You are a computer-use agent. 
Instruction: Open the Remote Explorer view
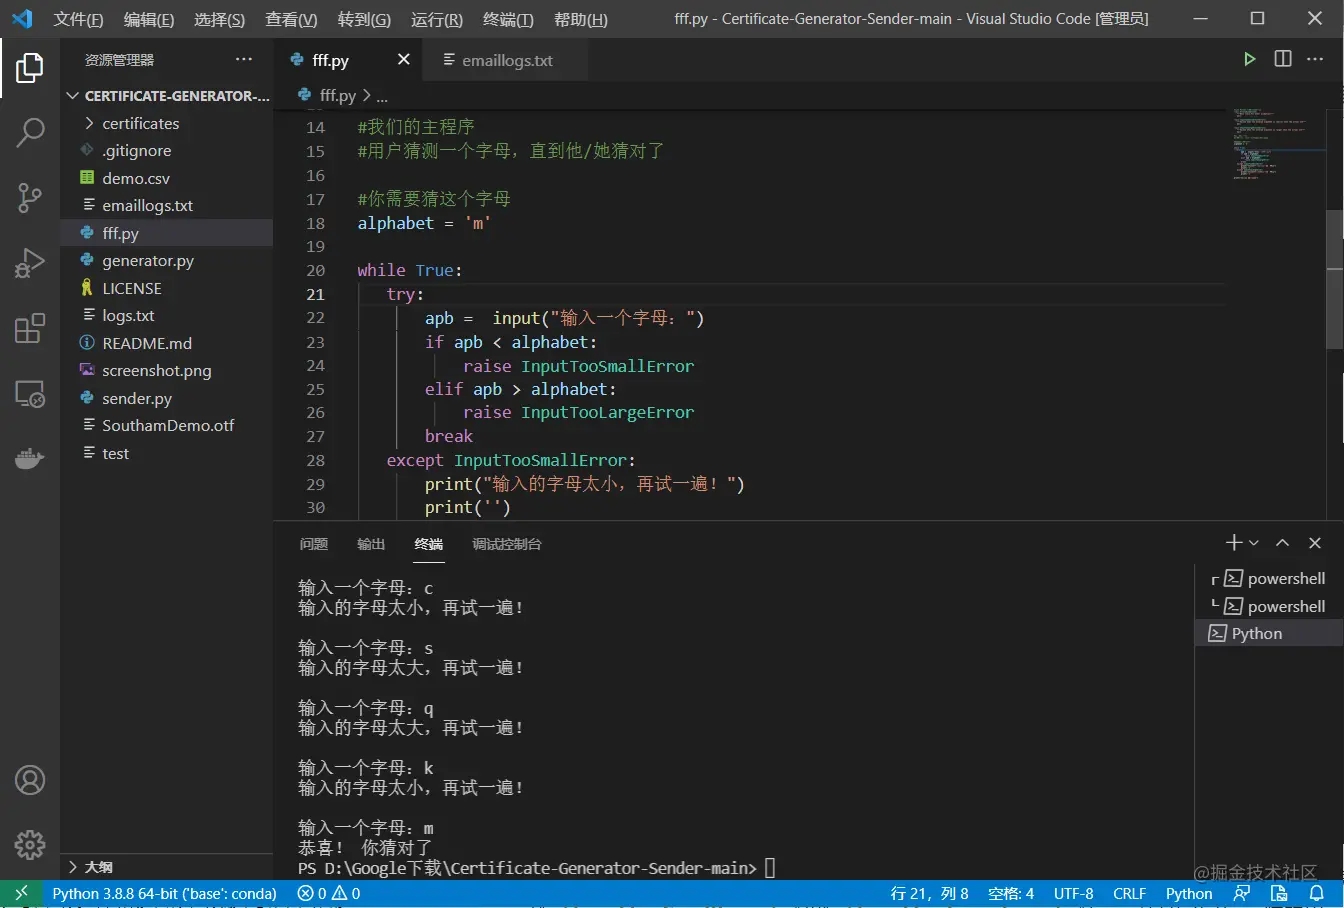coord(30,394)
